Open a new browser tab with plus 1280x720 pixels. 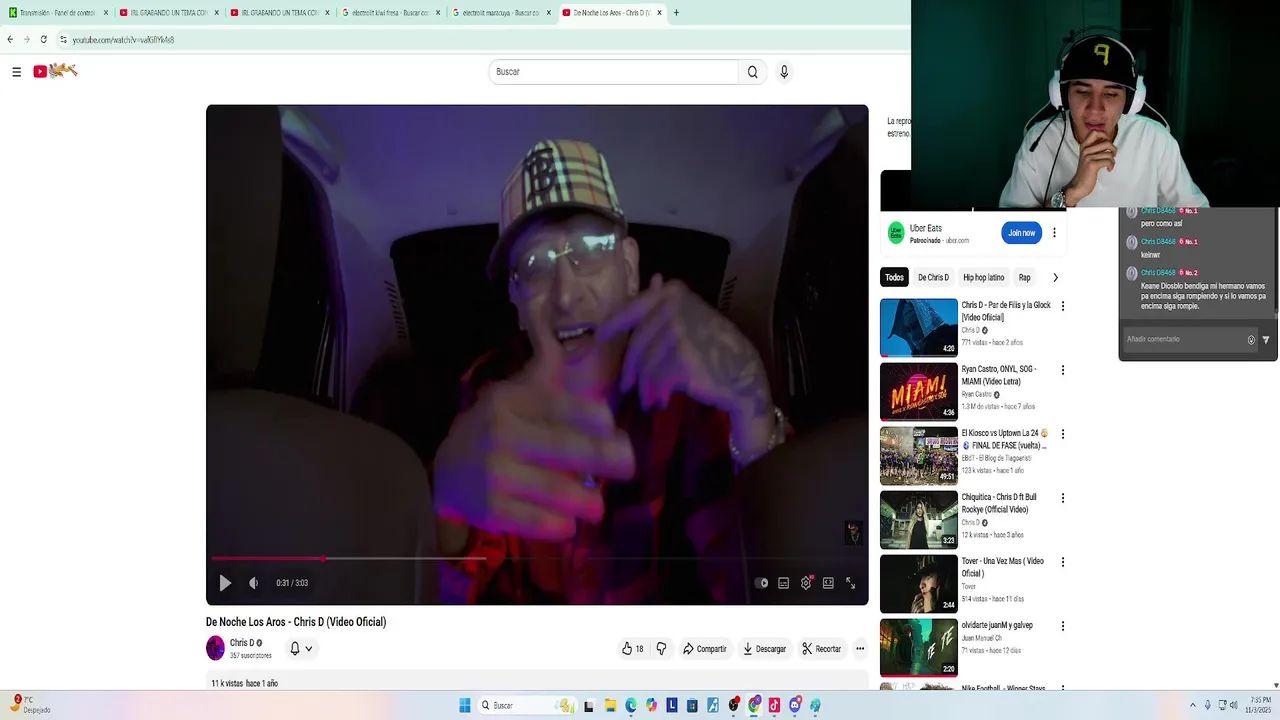click(676, 13)
